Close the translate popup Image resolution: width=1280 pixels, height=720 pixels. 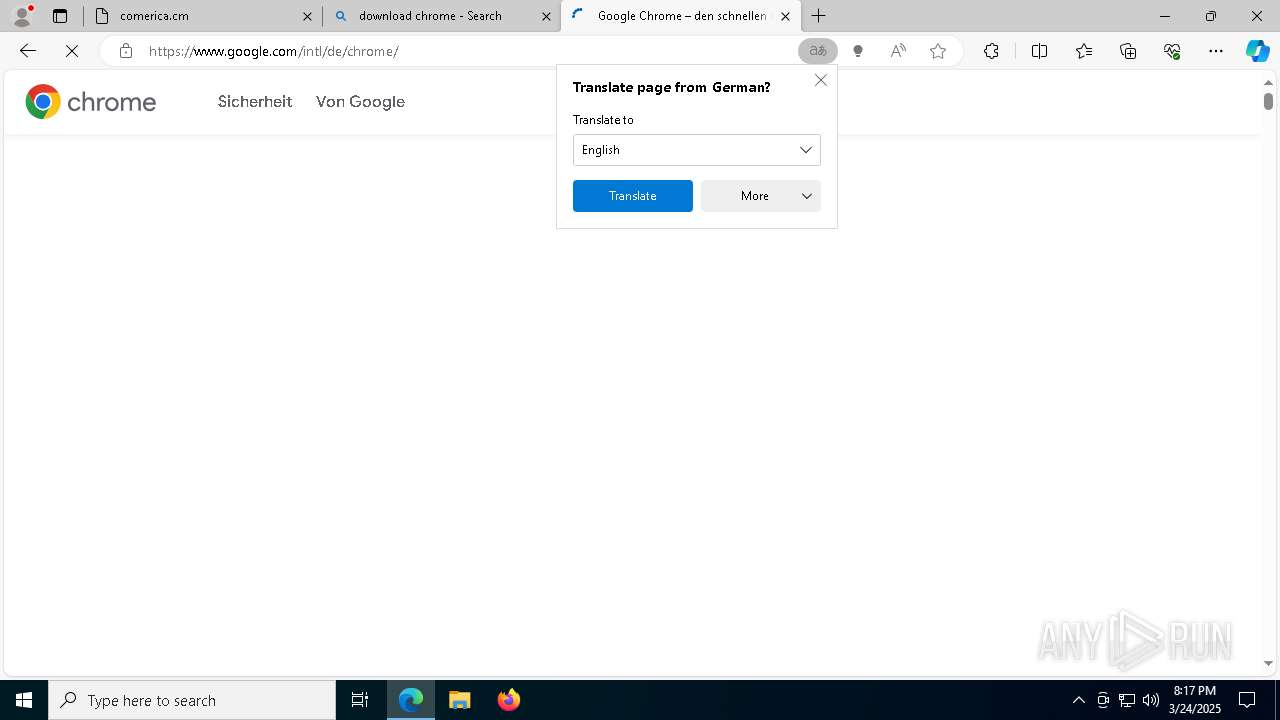pyautogui.click(x=821, y=80)
